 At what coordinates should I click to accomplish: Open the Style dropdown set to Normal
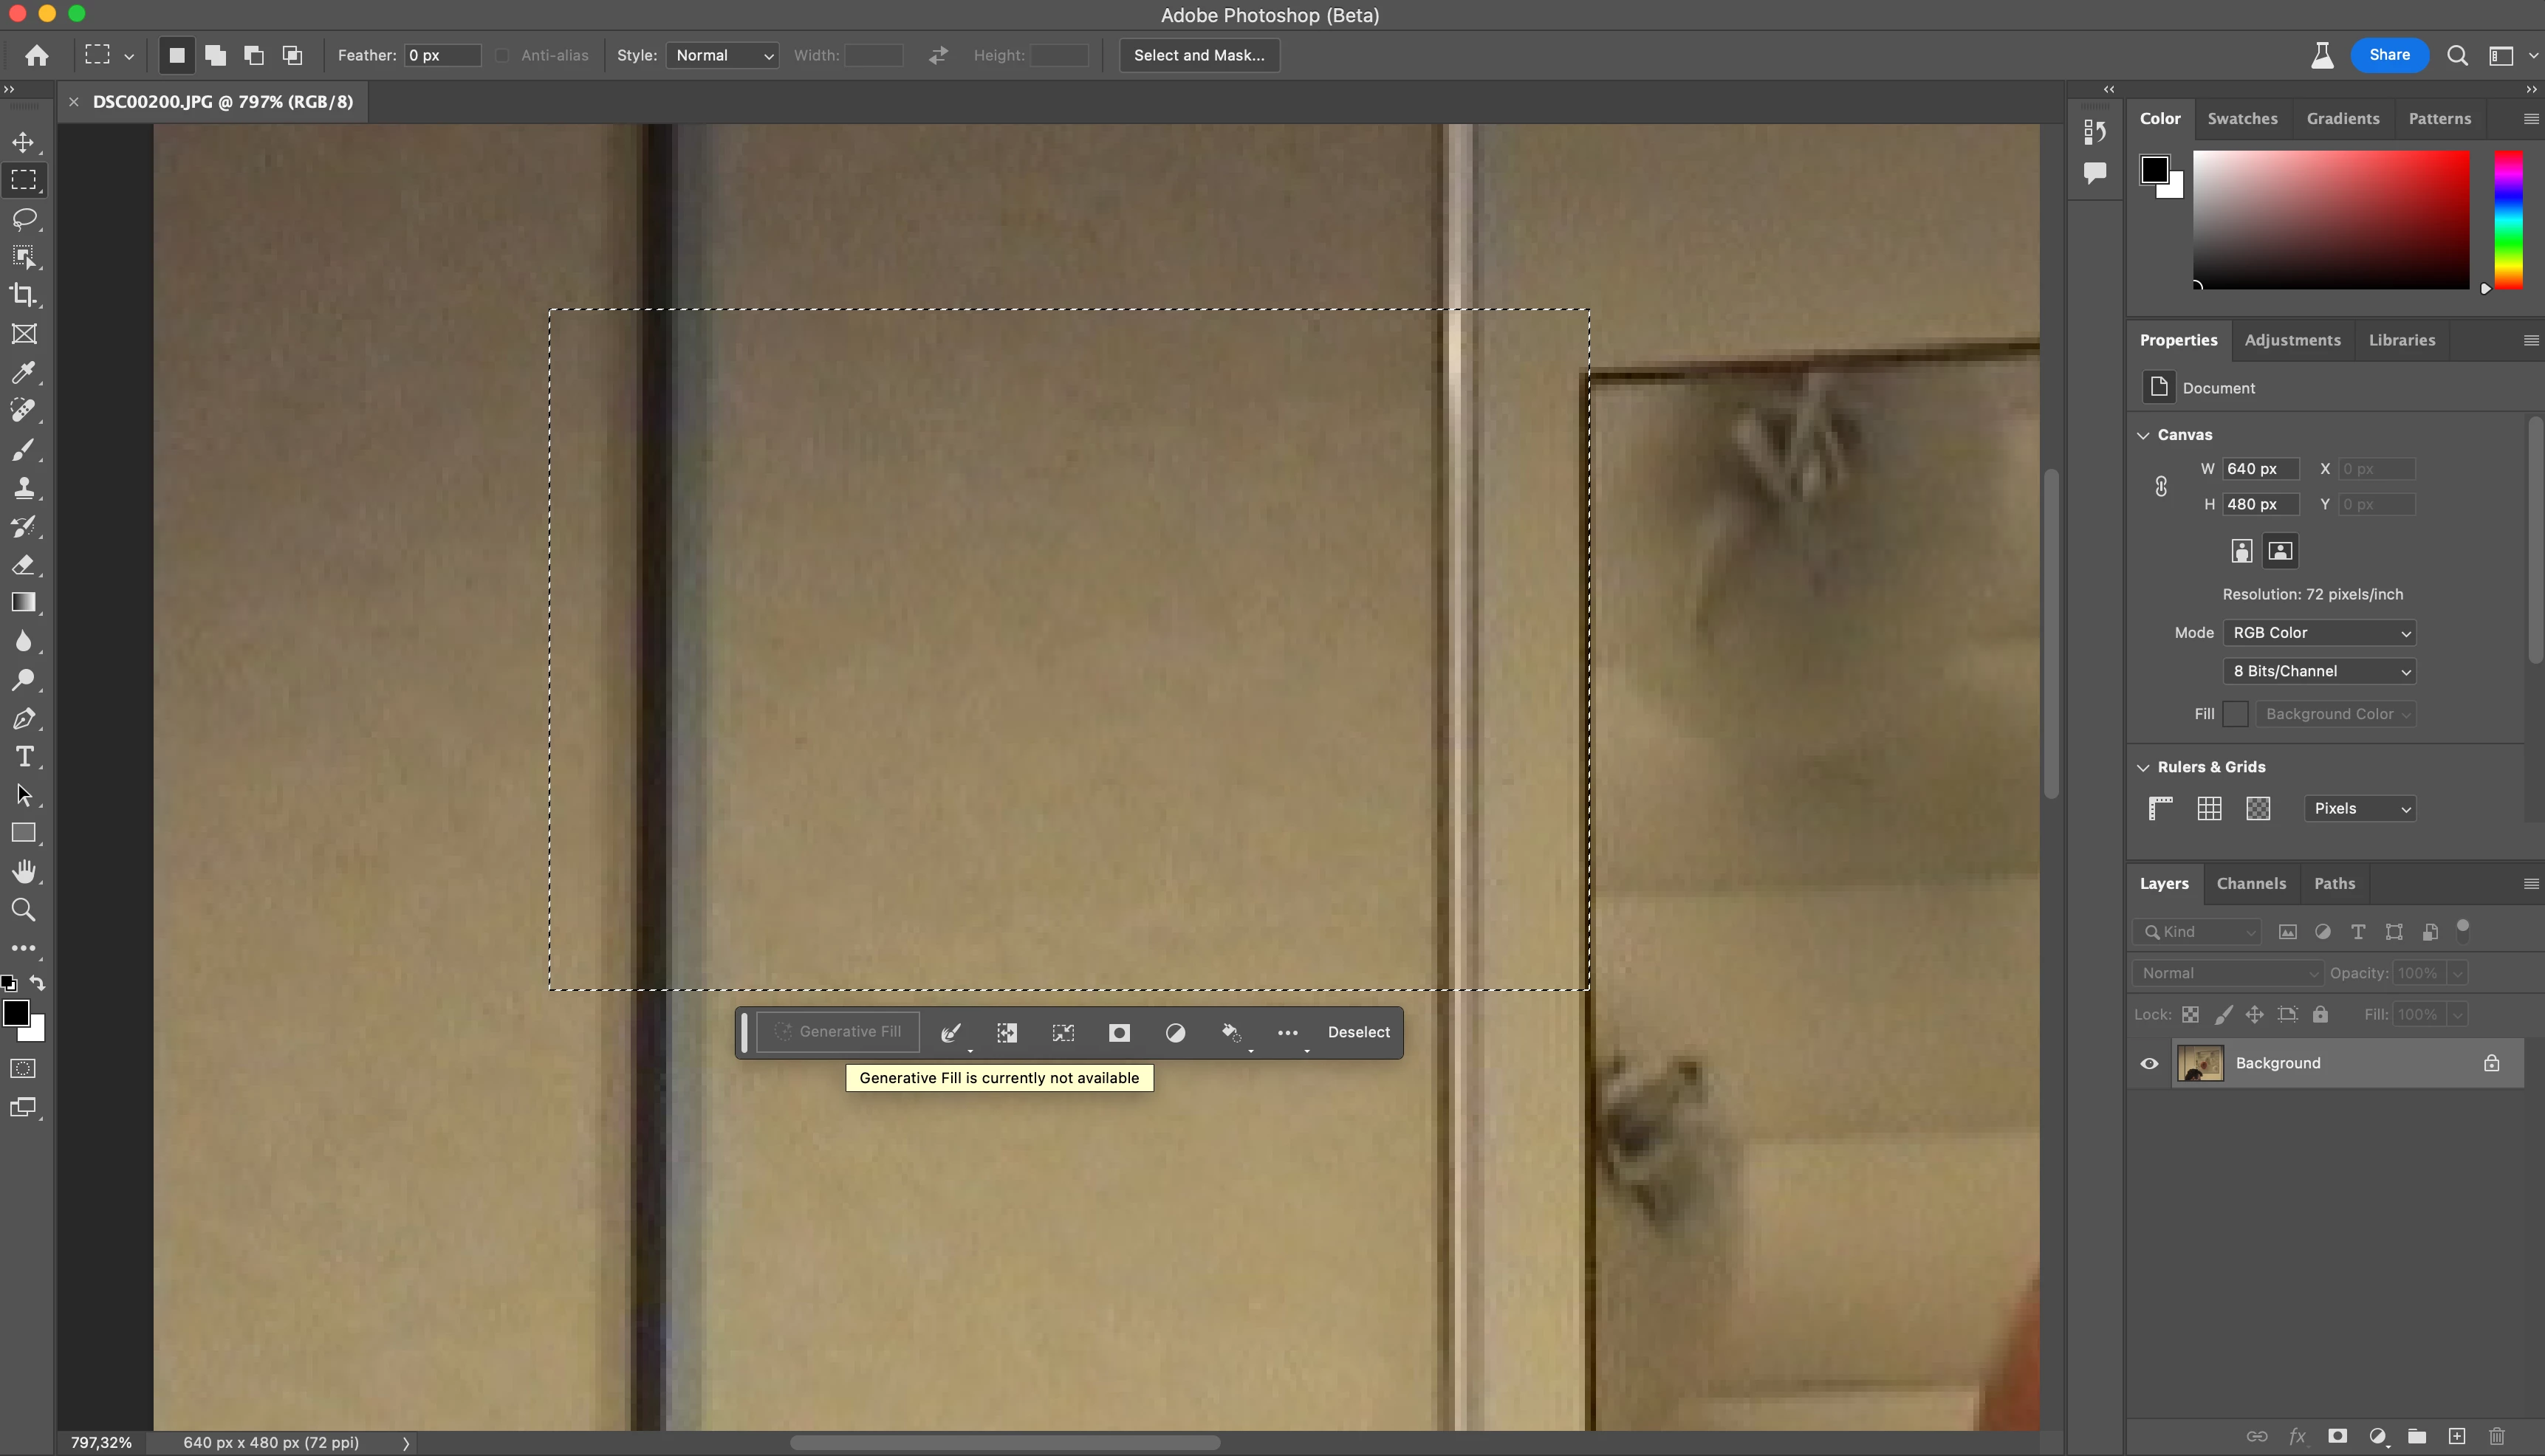pyautogui.click(x=723, y=55)
